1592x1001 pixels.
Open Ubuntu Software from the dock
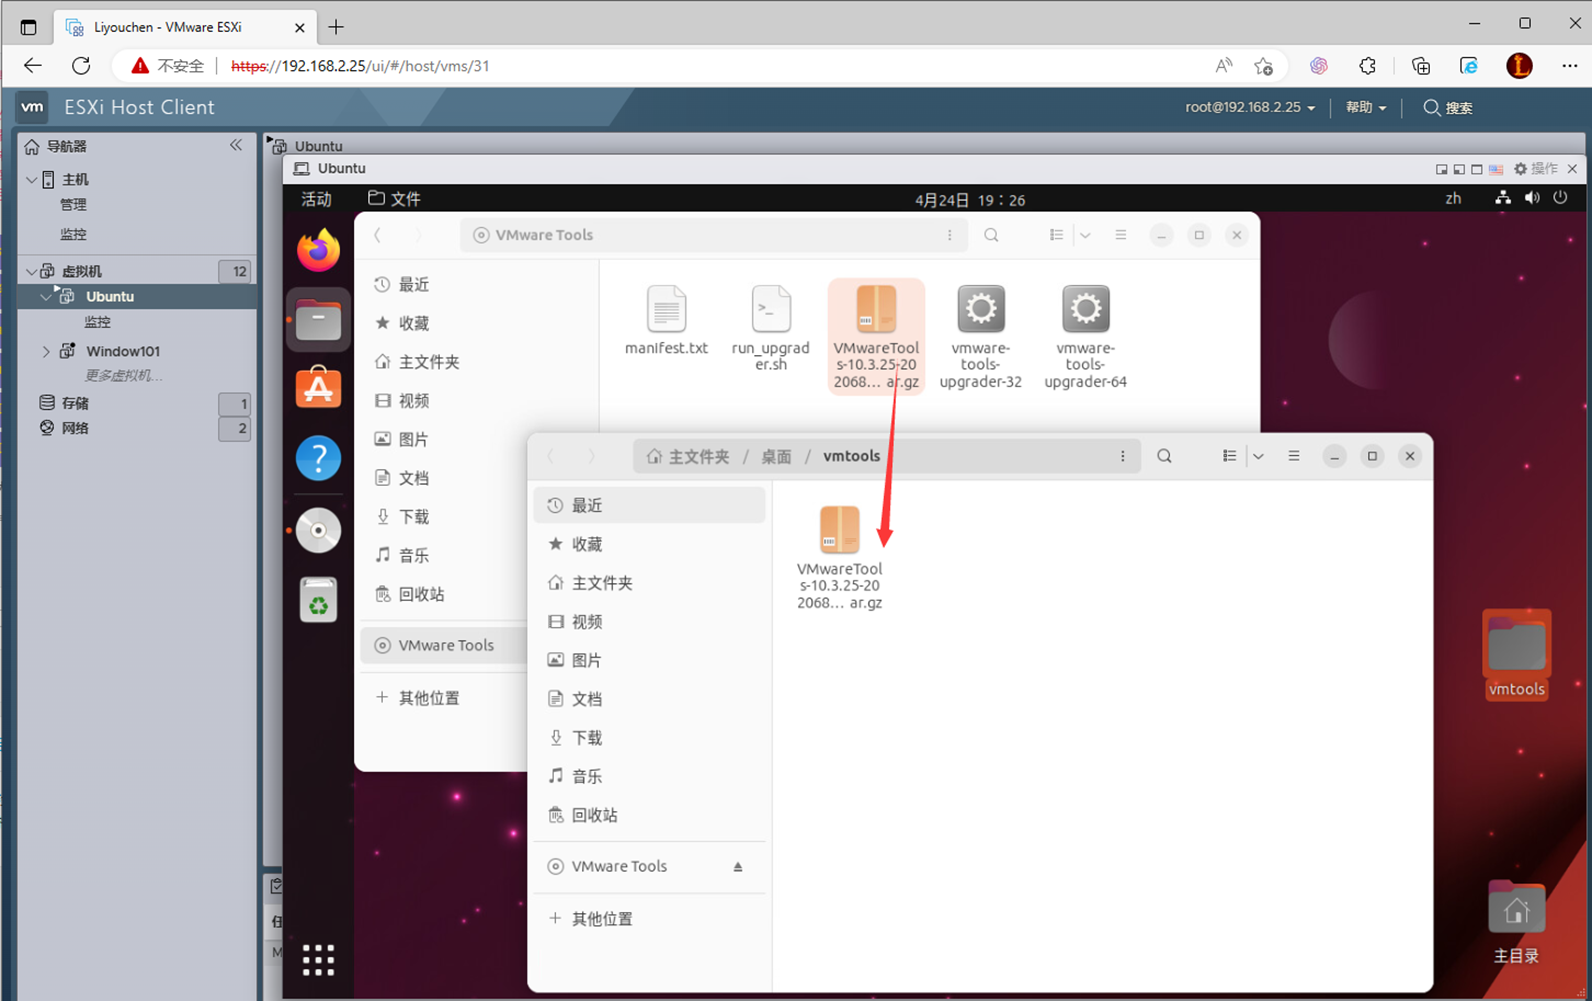(318, 387)
